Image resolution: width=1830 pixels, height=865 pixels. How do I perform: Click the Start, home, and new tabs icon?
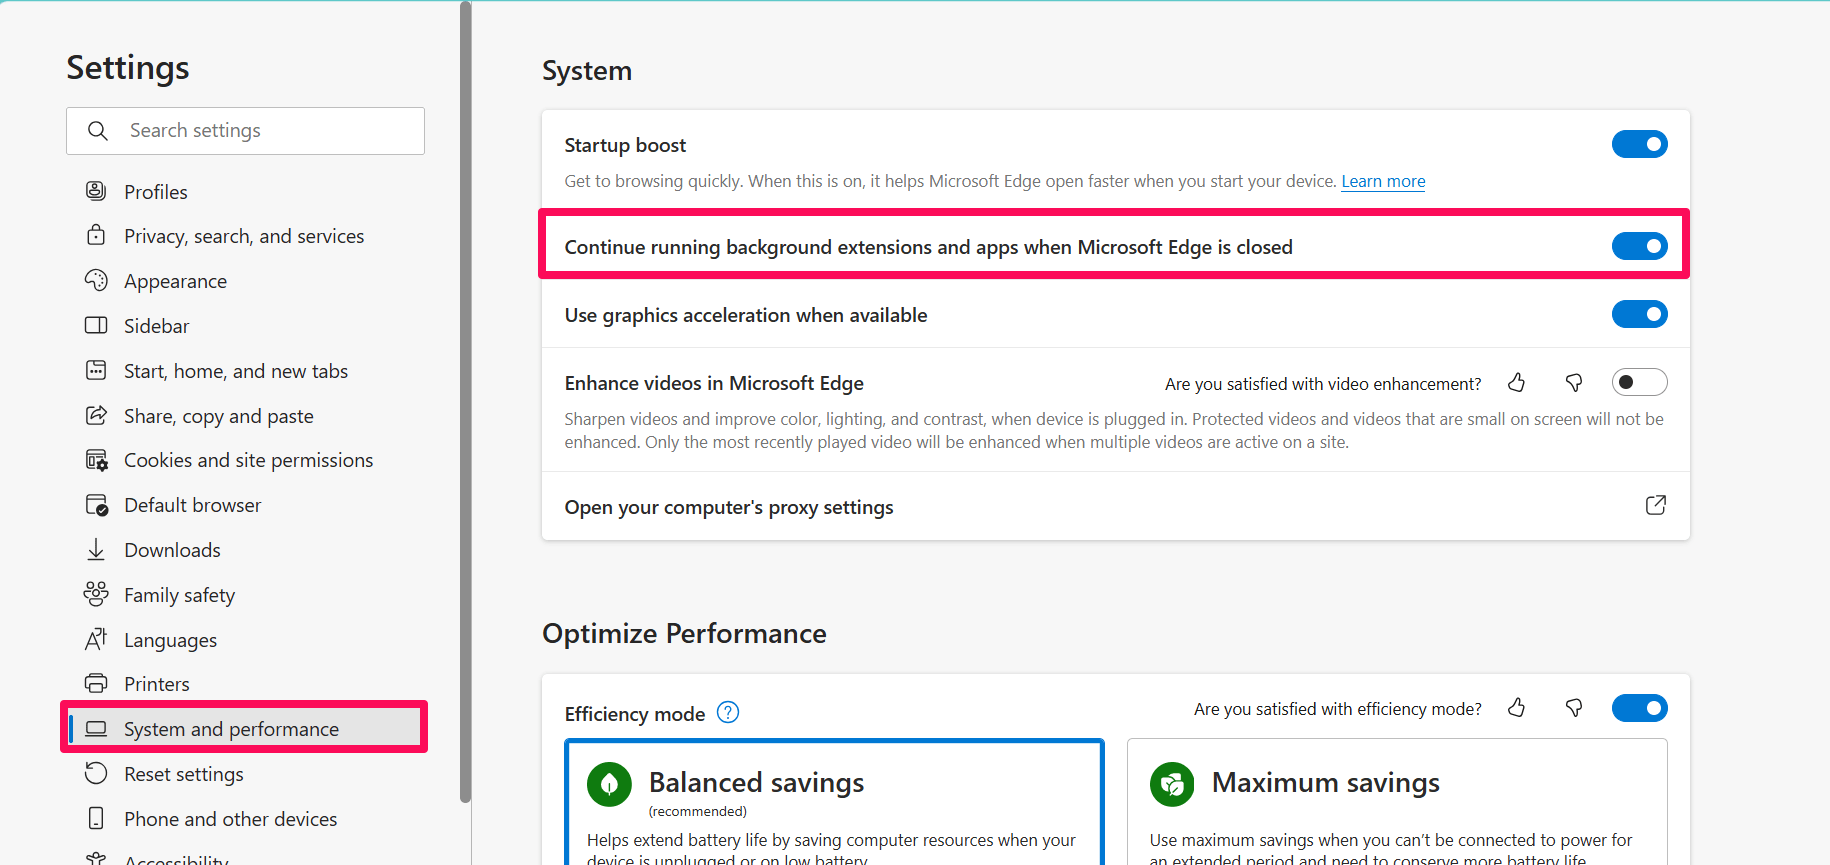coord(96,370)
